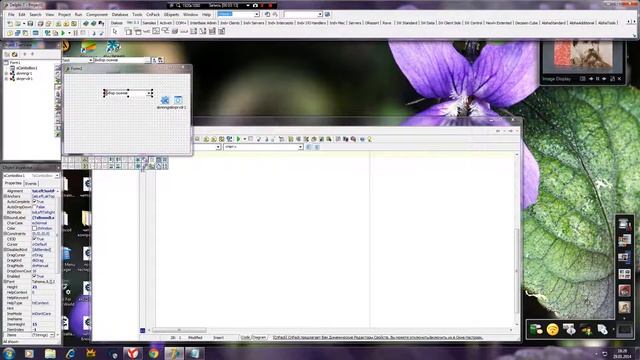This screenshot has width=640, height=360.
Task: Click the View Form toolbar icon
Action: (x=18, y=33)
